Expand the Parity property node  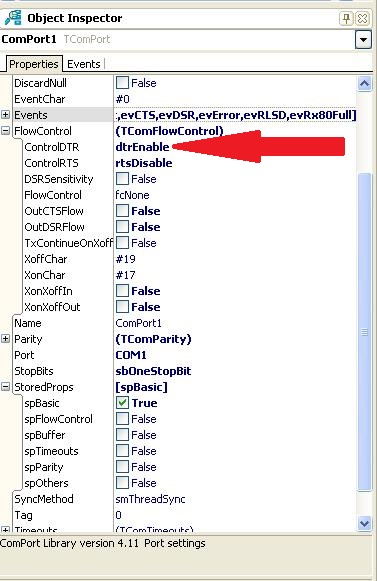coord(5,338)
